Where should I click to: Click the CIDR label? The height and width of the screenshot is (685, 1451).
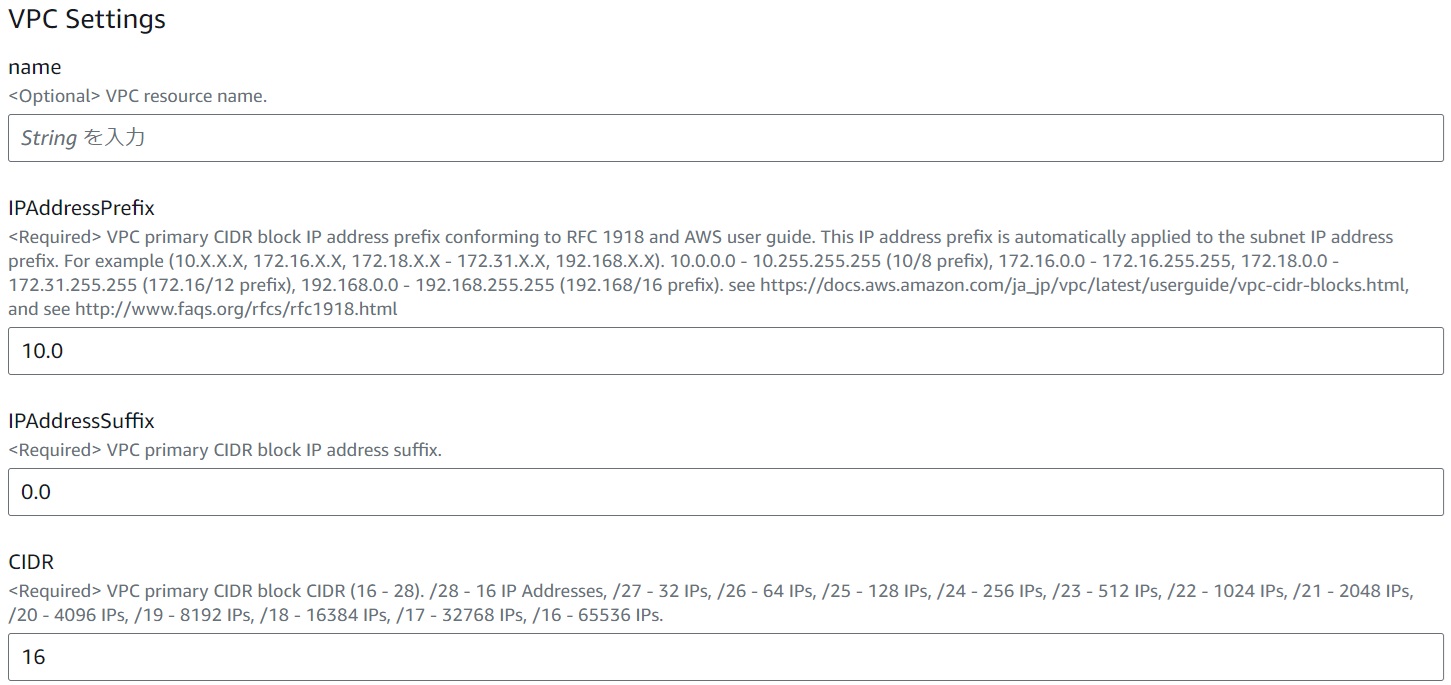(x=31, y=562)
